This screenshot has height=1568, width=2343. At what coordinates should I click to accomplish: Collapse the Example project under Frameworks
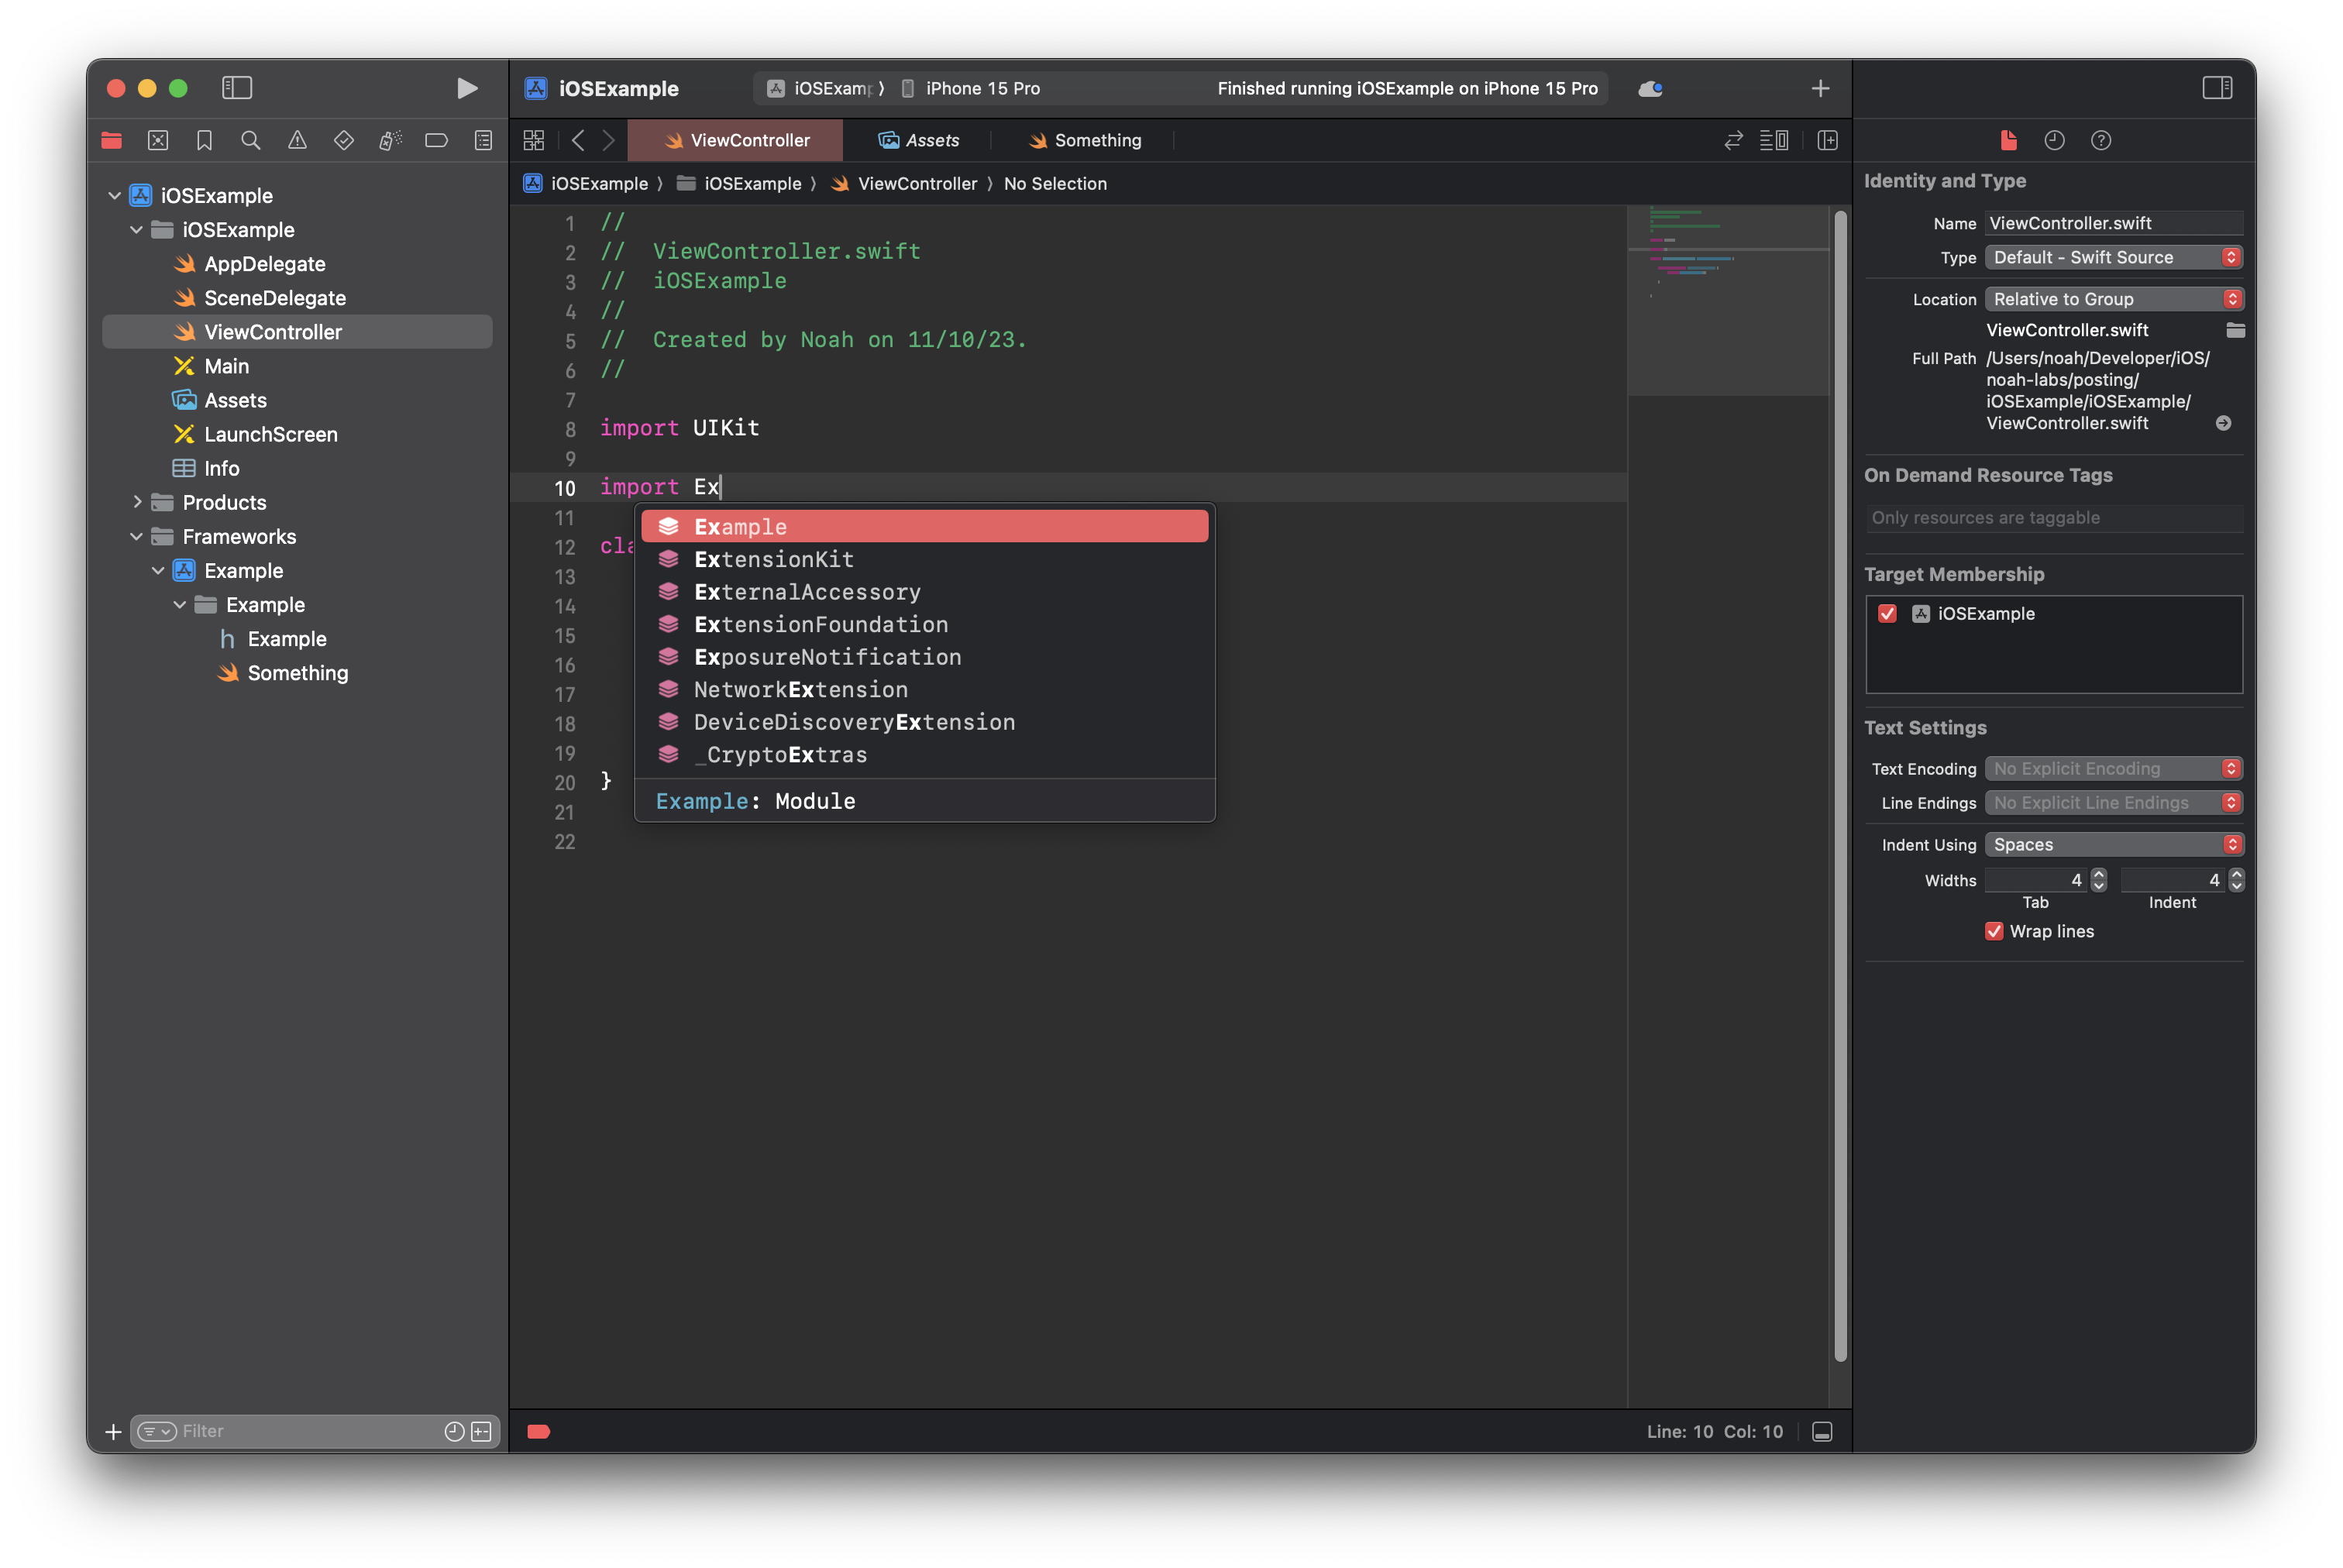[159, 571]
